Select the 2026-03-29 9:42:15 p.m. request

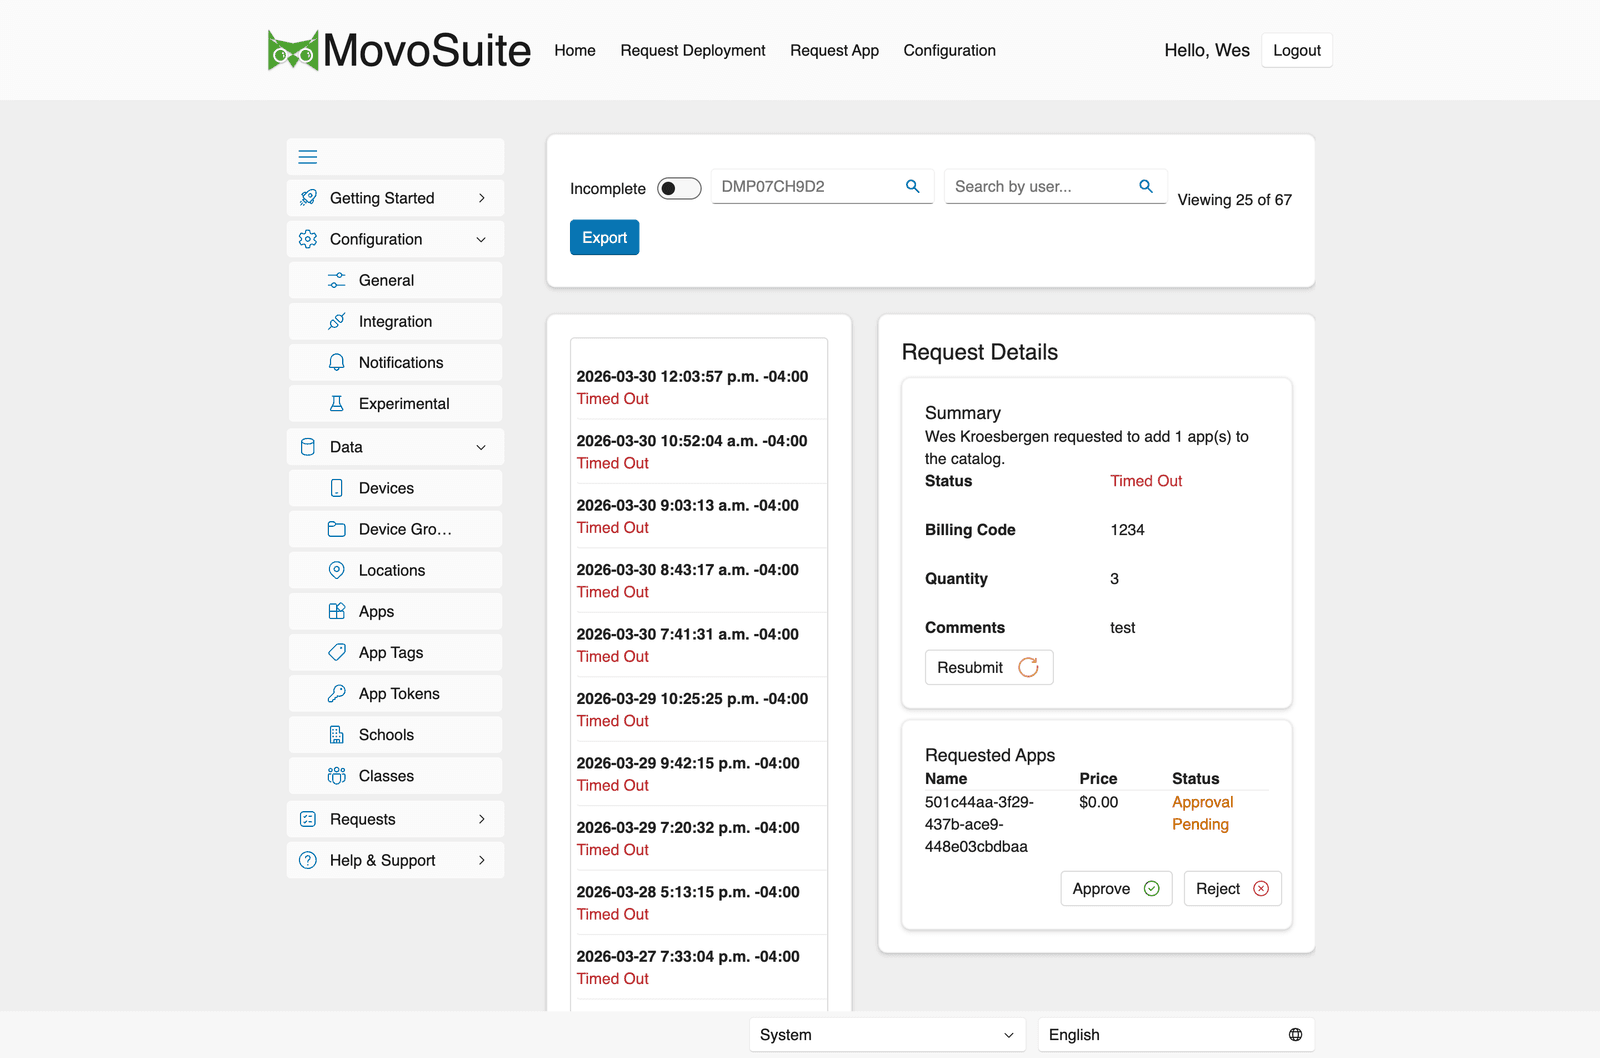699,774
